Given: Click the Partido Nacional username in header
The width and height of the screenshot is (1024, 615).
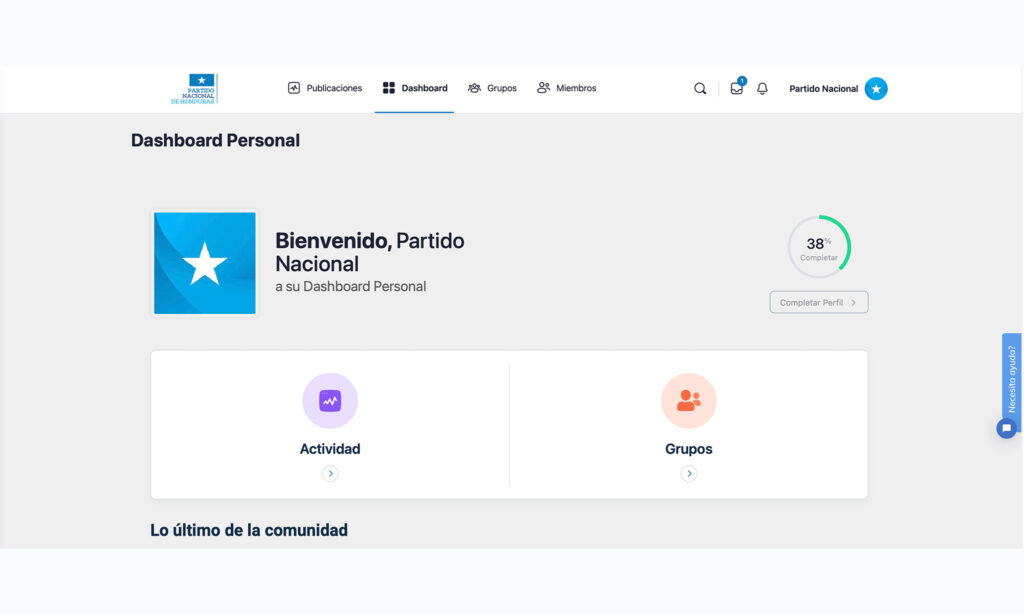Looking at the screenshot, I should (823, 89).
